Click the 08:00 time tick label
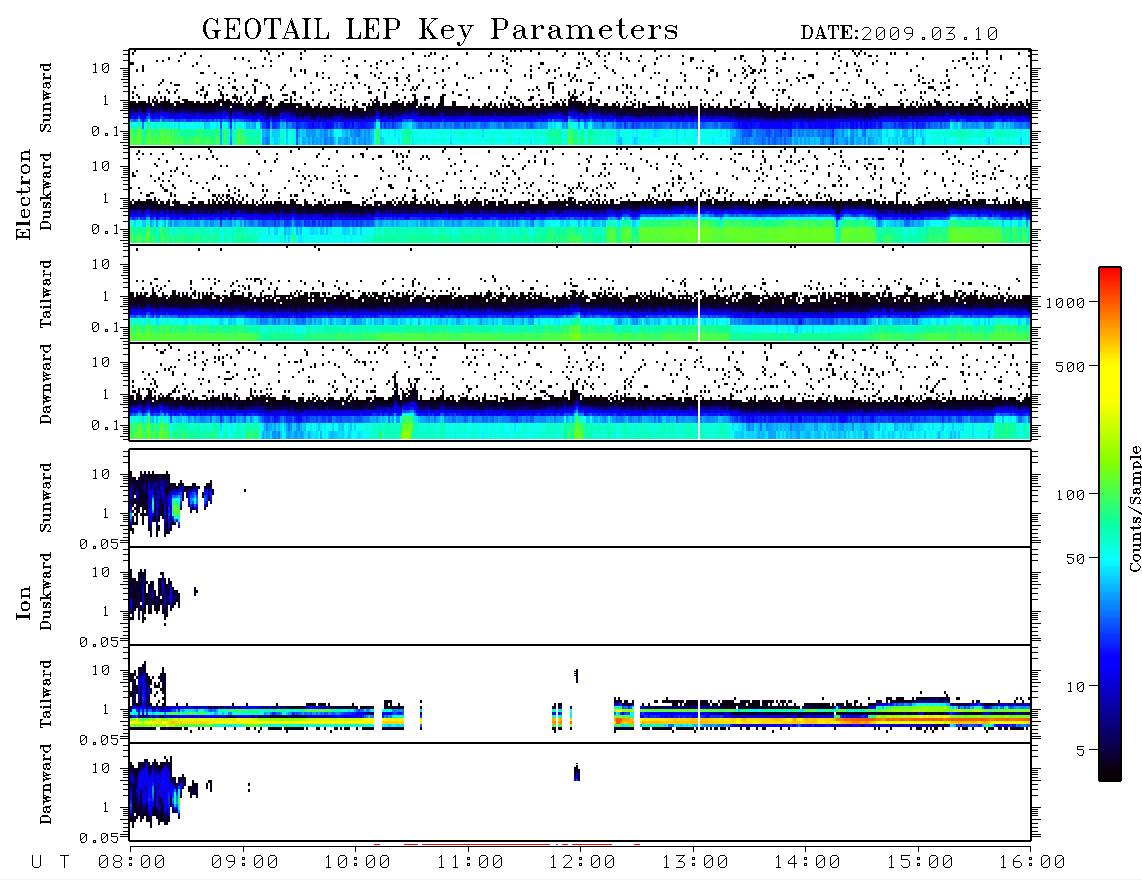 131,863
